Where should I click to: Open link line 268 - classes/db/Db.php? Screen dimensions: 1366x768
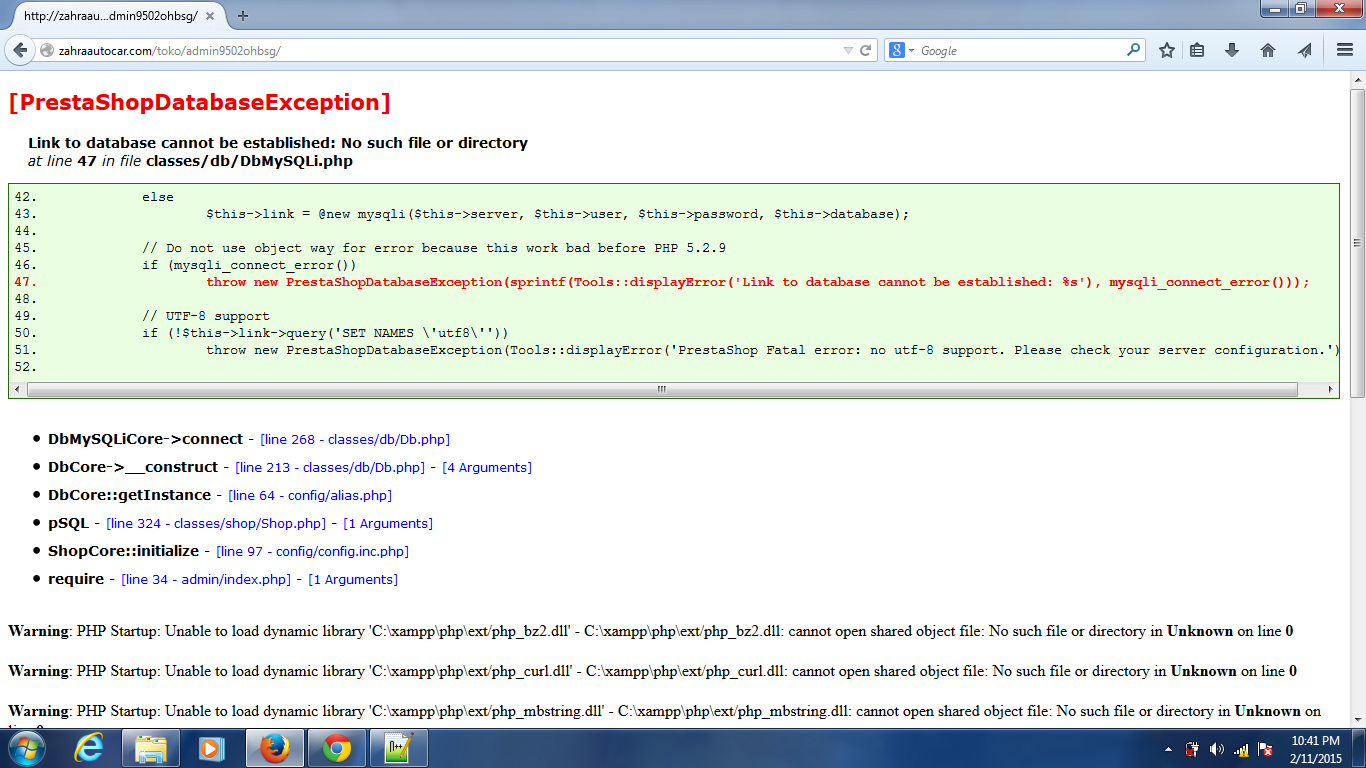click(x=355, y=439)
